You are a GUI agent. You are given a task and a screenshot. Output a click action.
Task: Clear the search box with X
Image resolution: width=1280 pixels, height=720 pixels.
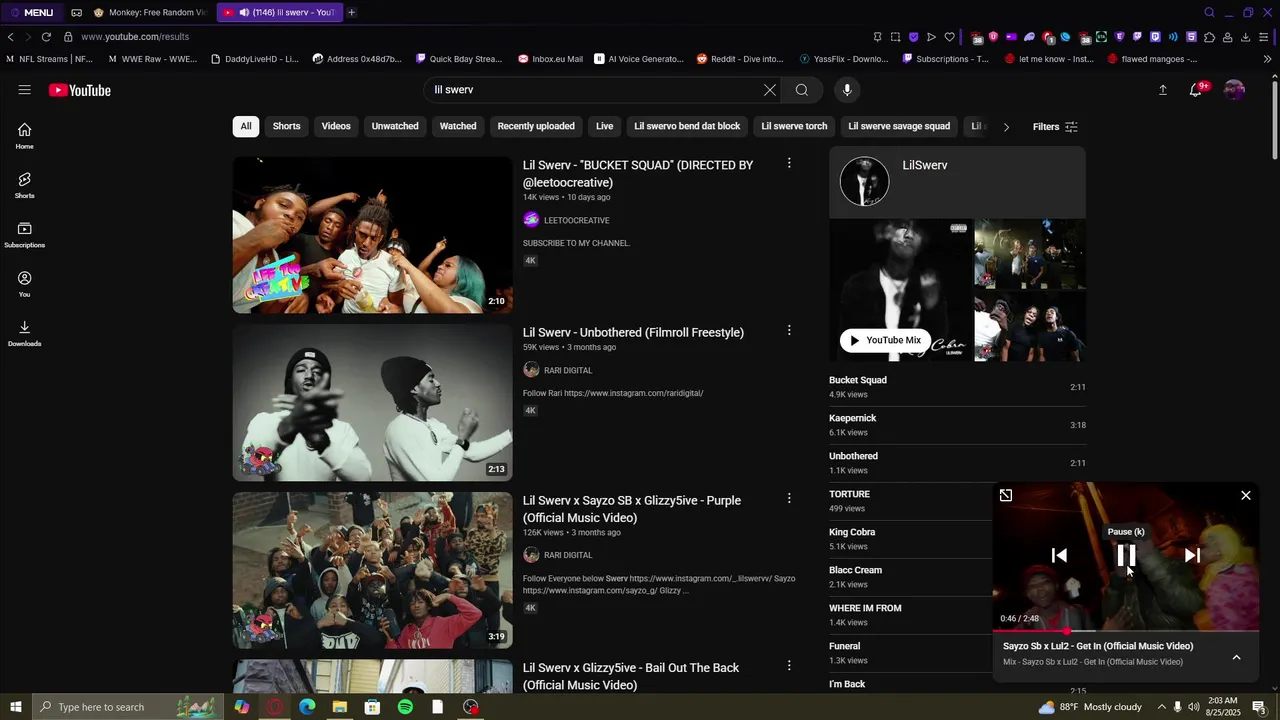(x=770, y=90)
